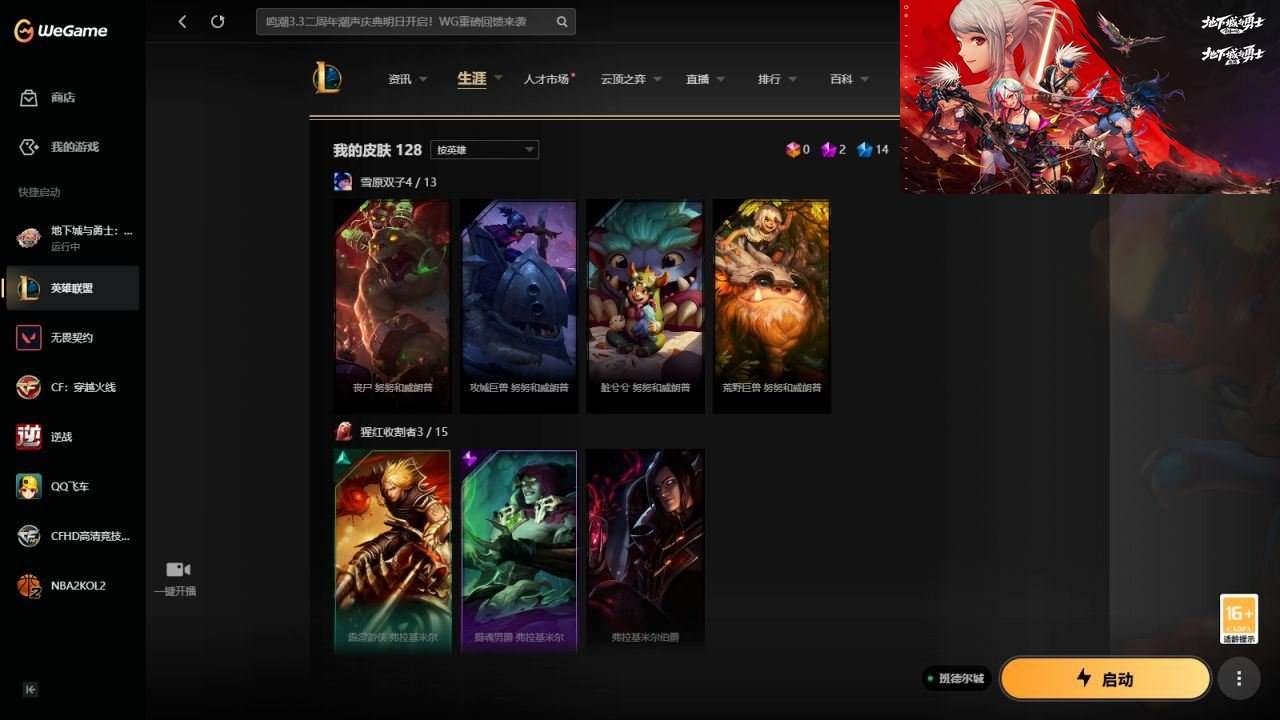Select the 班德尔城 server button
Viewport: 1280px width, 720px height.
point(957,679)
